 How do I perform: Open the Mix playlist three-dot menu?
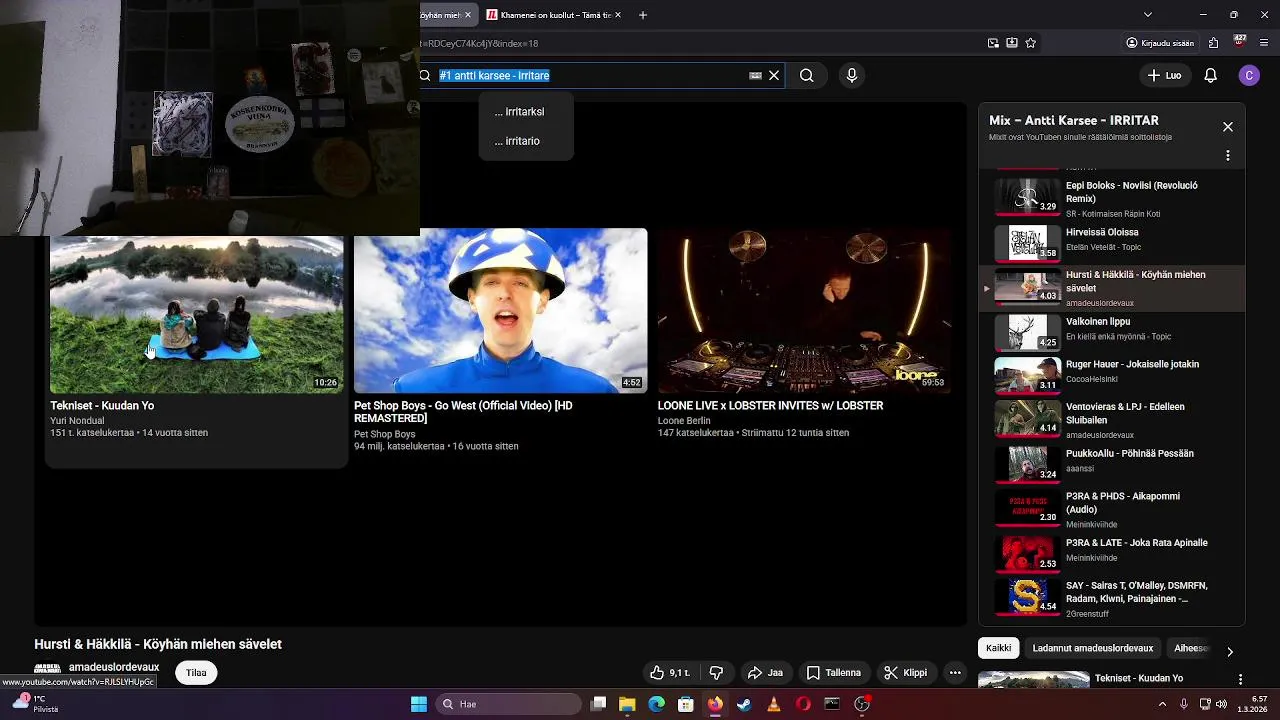point(1228,156)
